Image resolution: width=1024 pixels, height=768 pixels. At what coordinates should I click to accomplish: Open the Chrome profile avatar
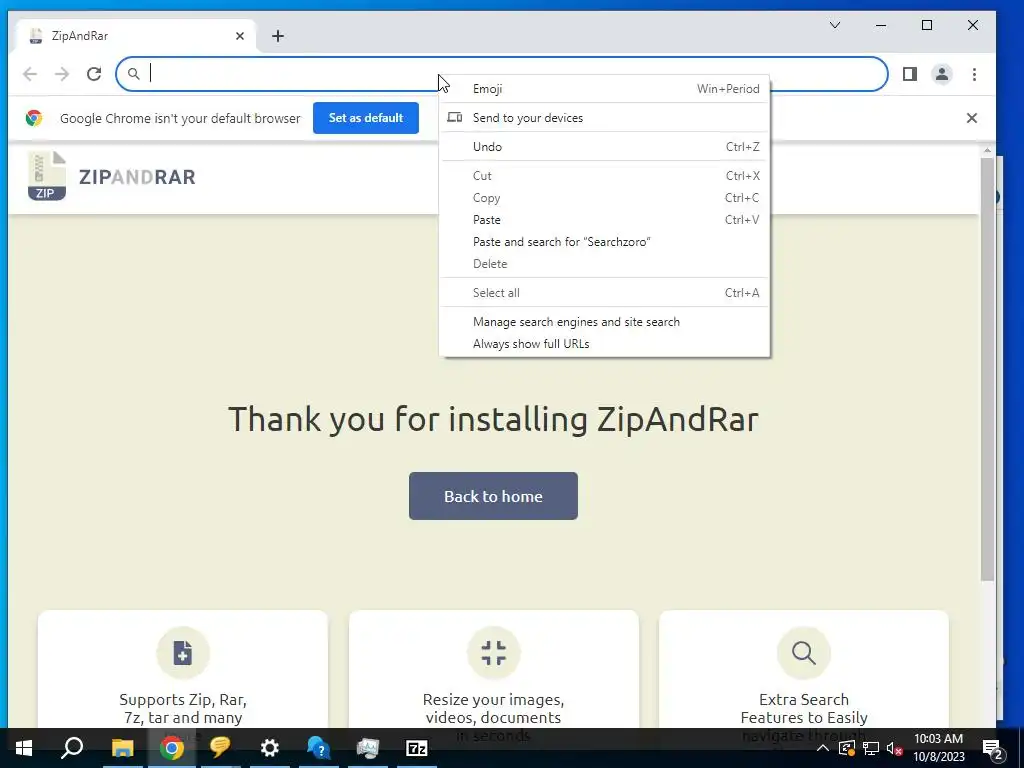942,74
